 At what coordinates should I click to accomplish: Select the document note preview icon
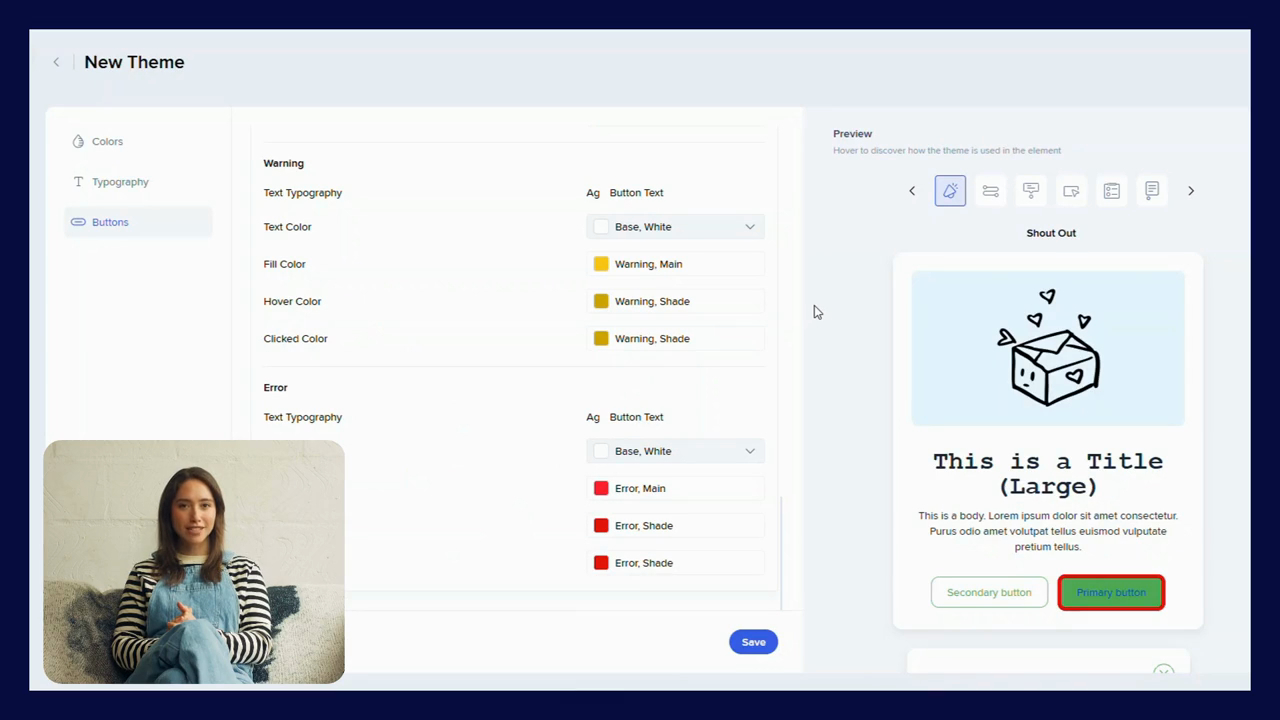(x=1152, y=191)
